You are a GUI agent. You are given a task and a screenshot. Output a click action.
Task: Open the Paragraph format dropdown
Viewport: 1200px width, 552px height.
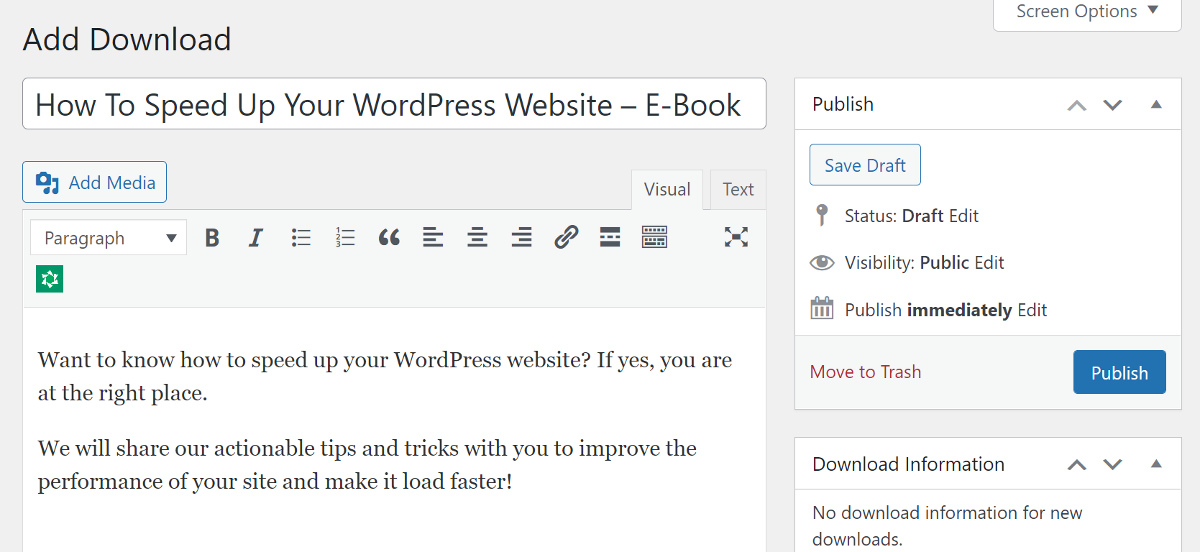tap(109, 238)
